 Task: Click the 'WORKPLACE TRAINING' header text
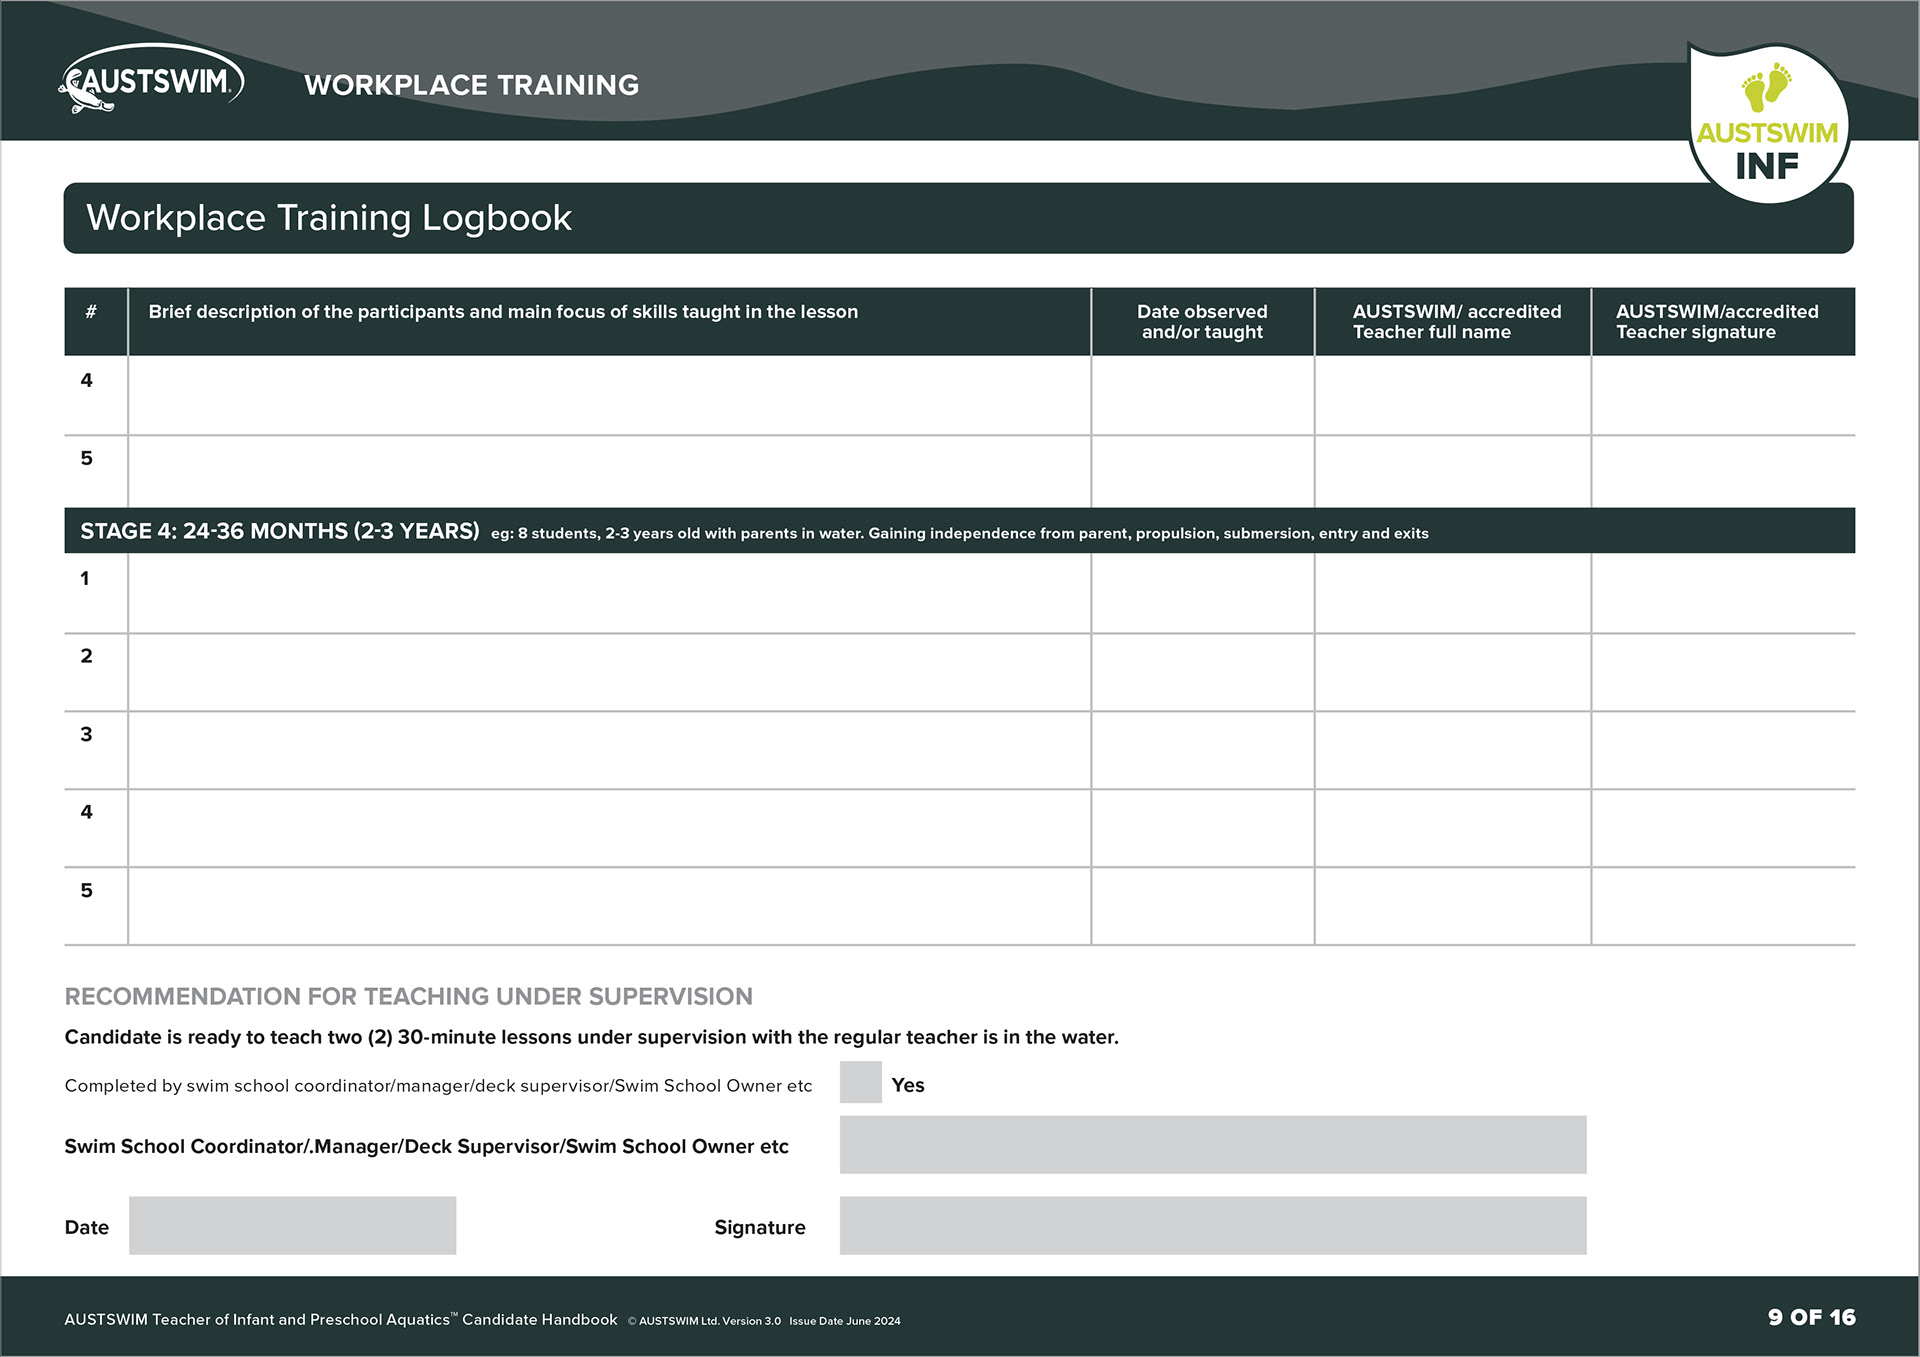click(471, 85)
